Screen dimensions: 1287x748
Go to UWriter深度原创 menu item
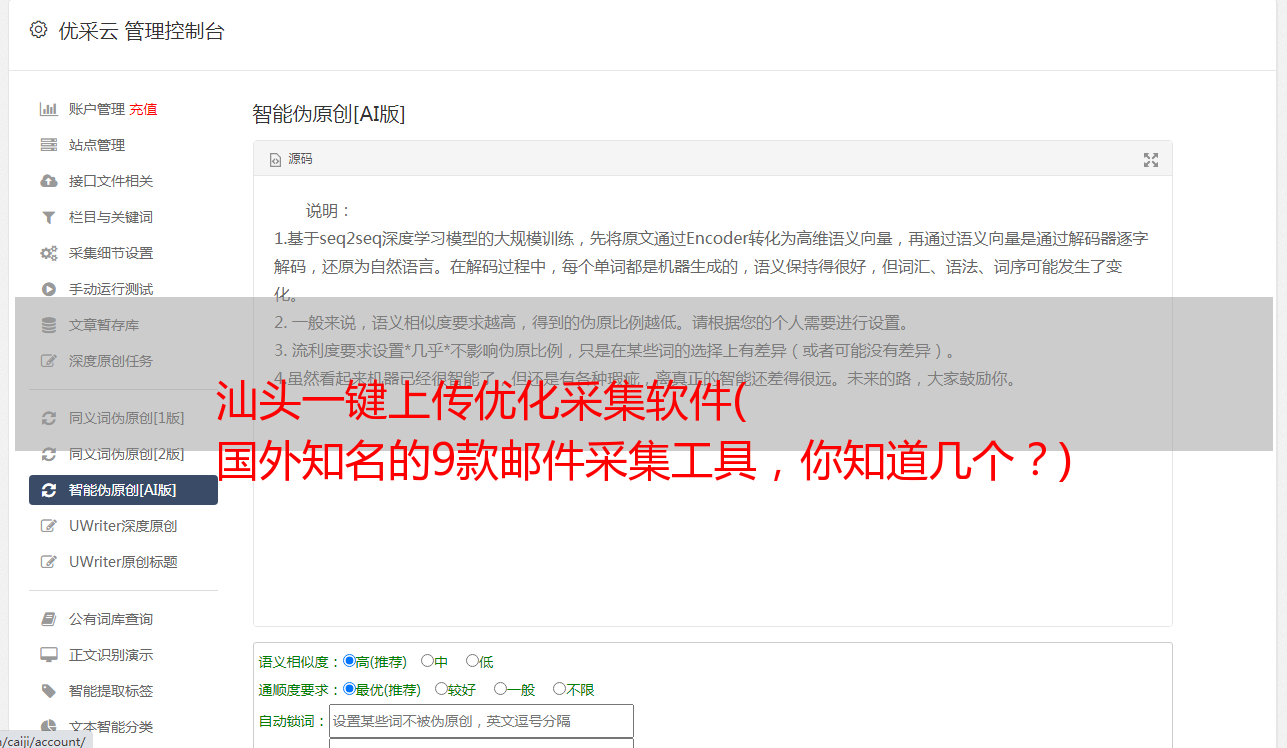click(123, 526)
